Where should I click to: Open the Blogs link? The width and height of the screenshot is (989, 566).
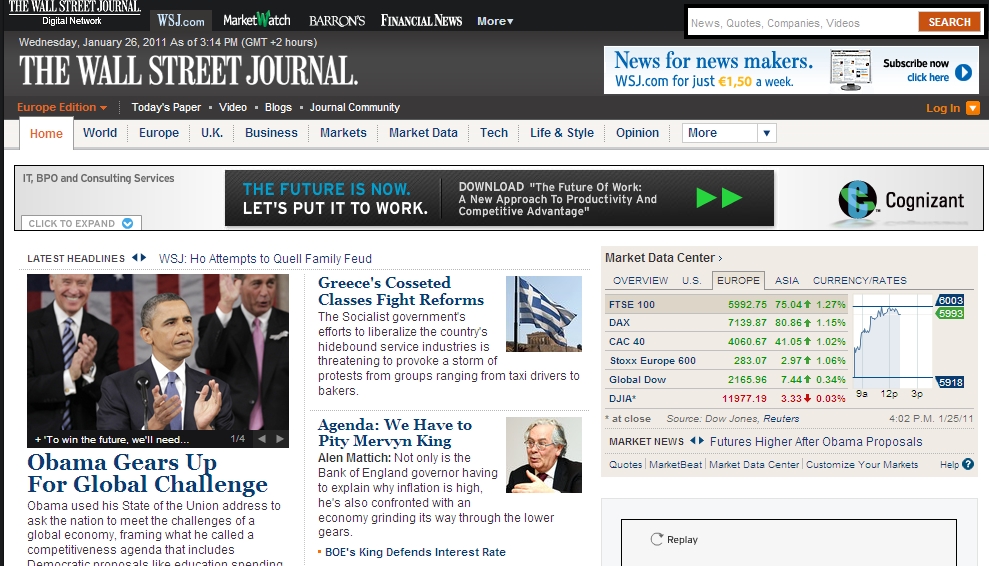278,107
